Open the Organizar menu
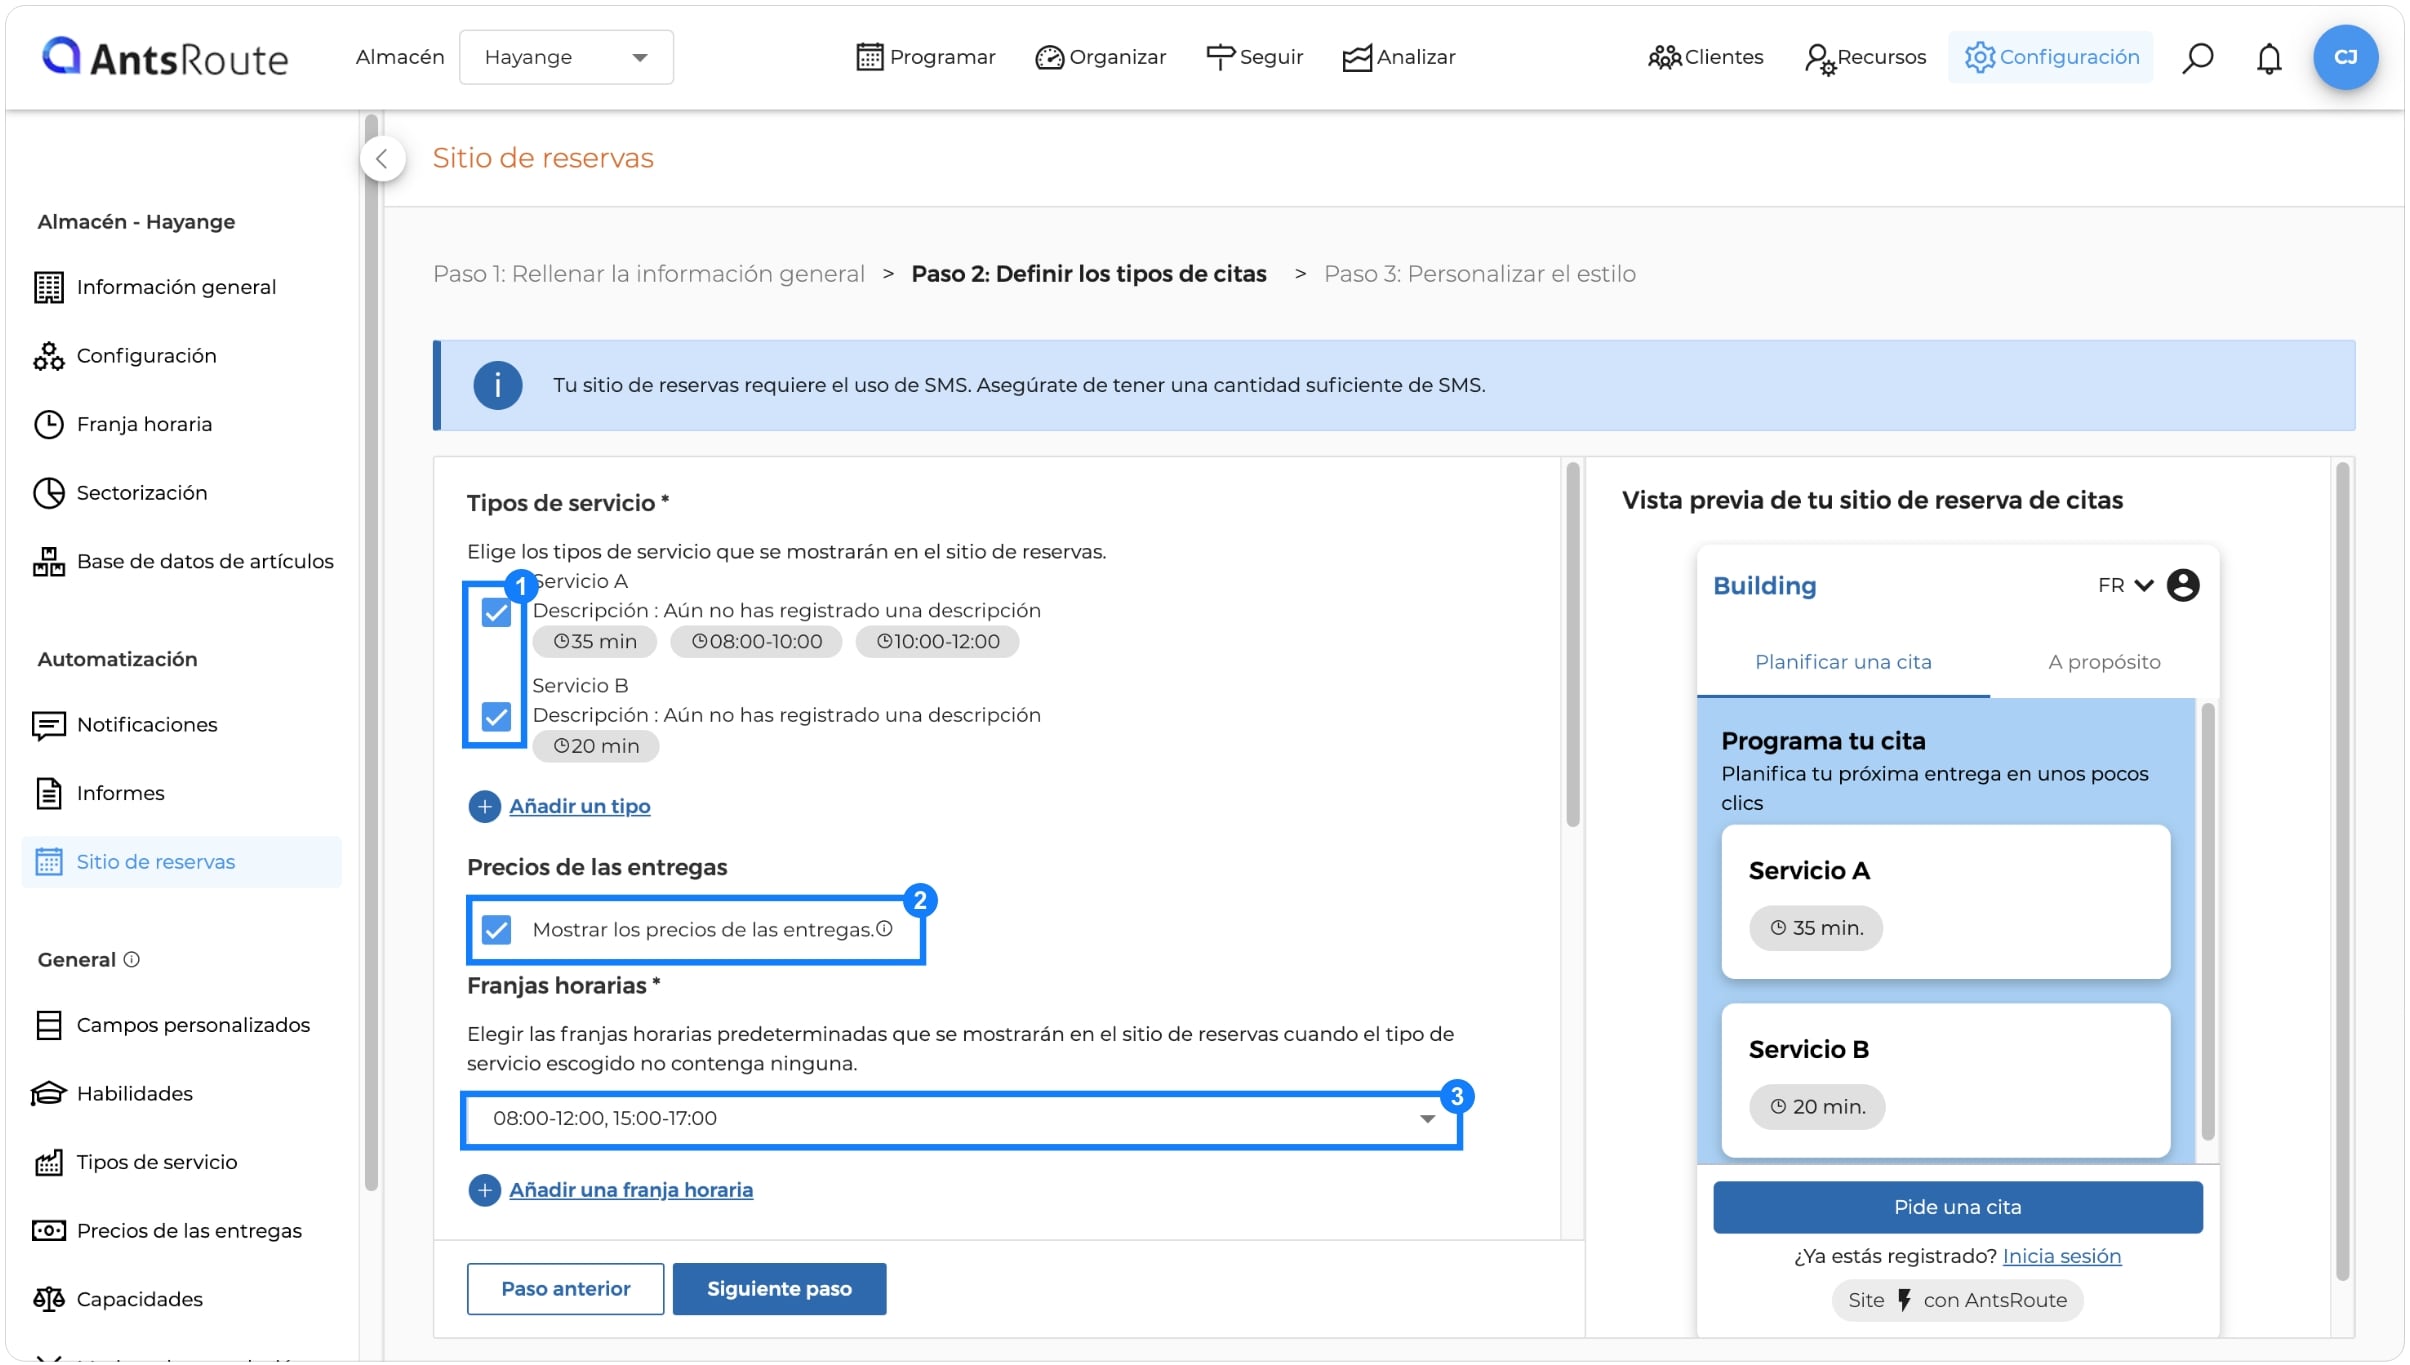2410x1365 pixels. [x=1100, y=57]
